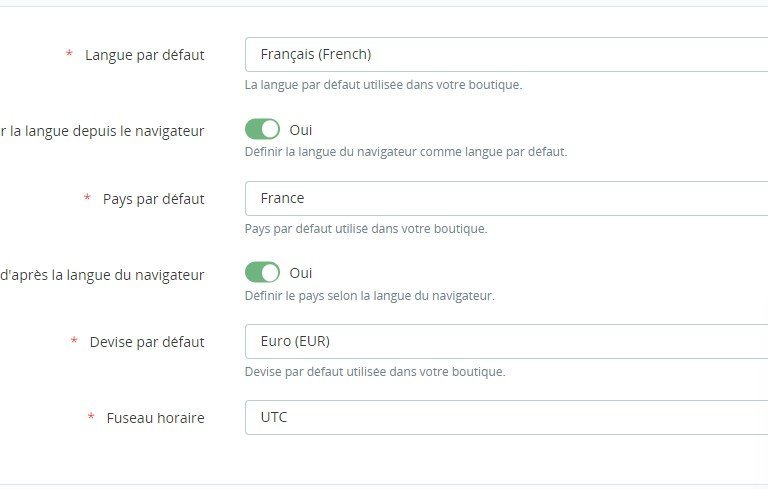Click help text 'Definir le pays selon la langue'
Viewport: 768px width, 489px height.
(x=369, y=295)
